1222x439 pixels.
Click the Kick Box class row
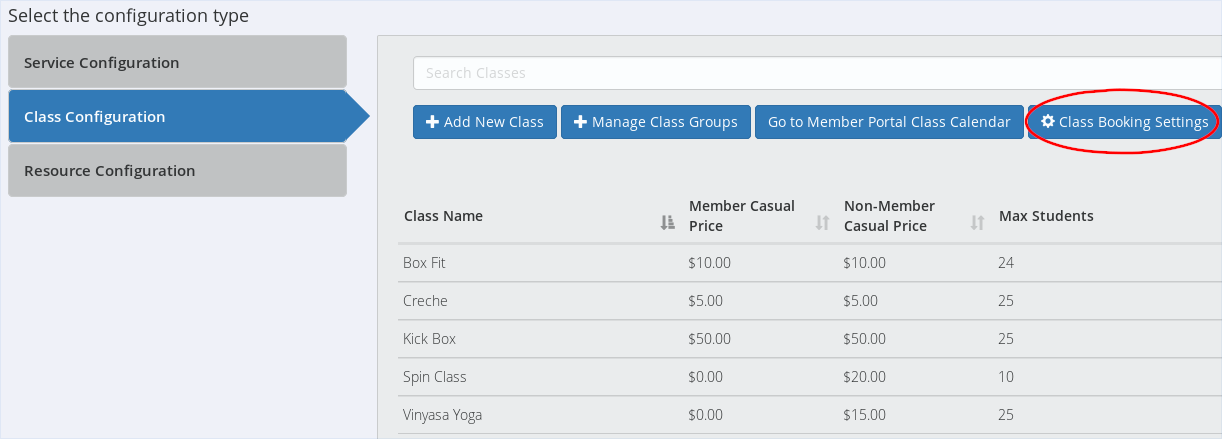coord(429,339)
